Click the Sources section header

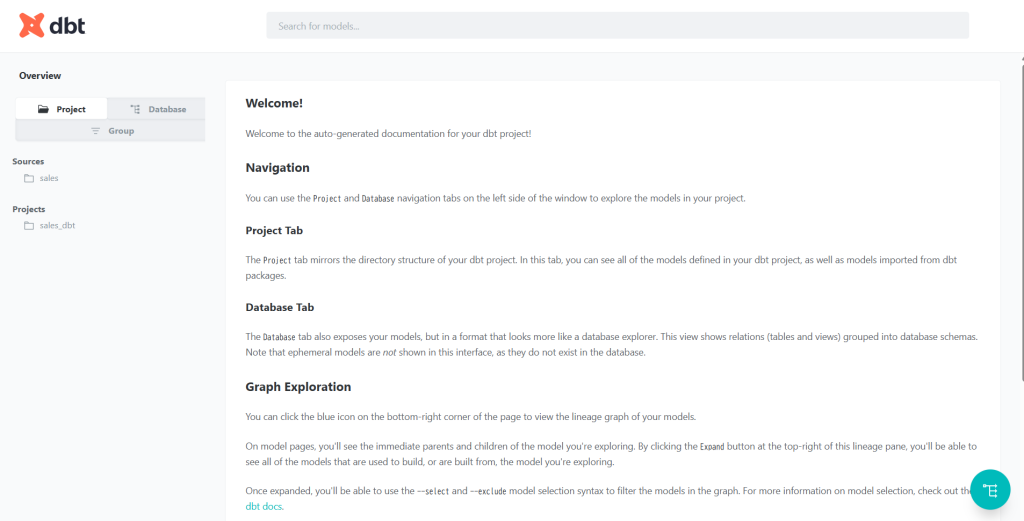[28, 161]
